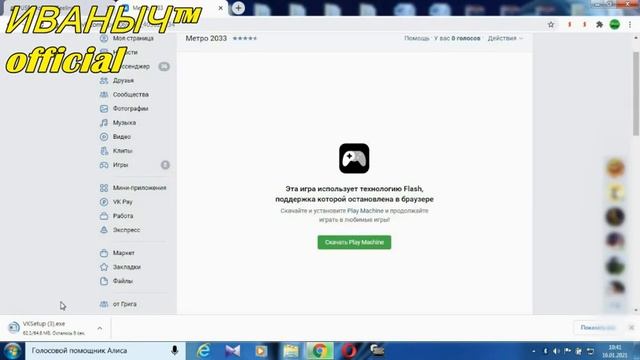640x360 pixels.
Task: Follow the Play Machine link in the message
Action: (365, 211)
